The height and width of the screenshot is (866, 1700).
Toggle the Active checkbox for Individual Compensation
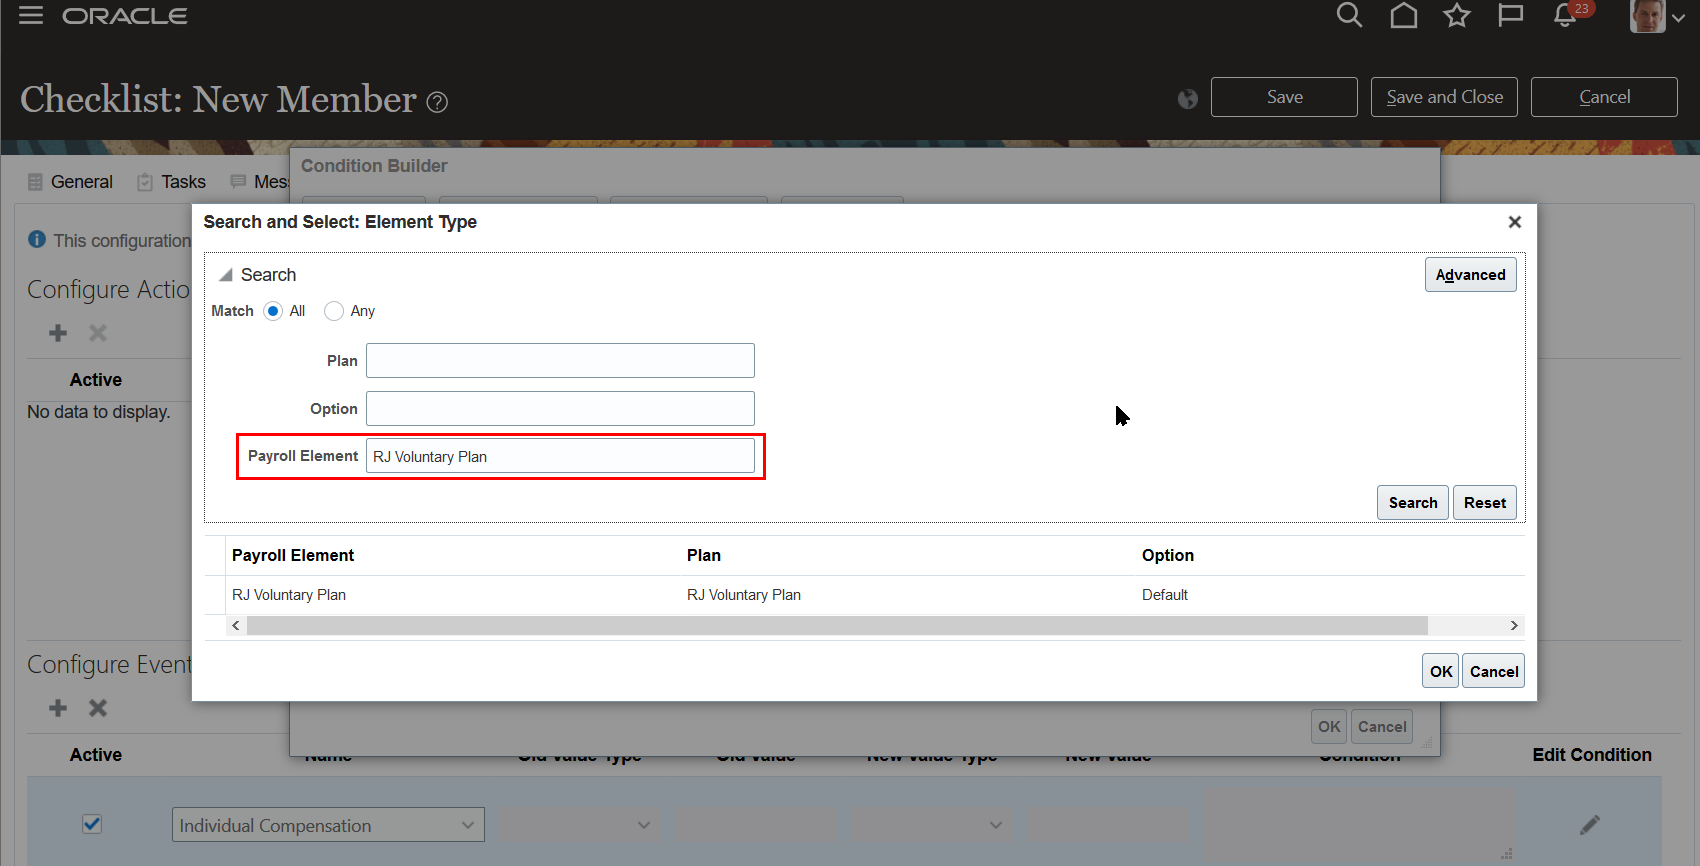click(92, 824)
